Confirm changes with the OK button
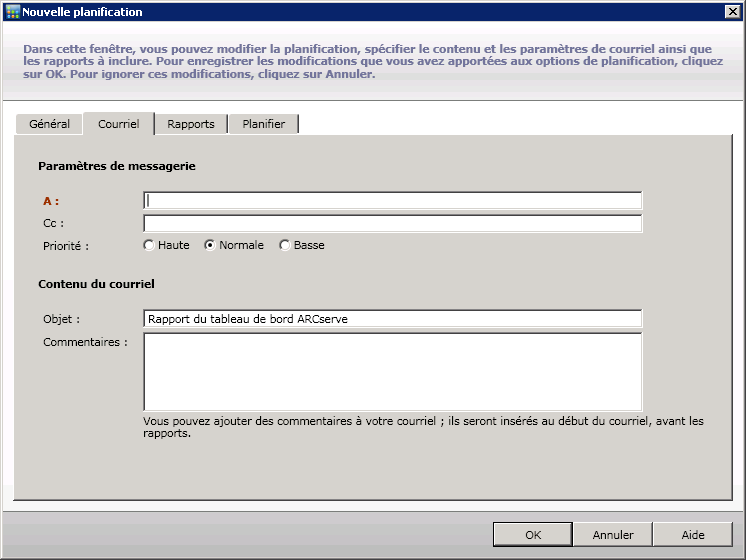 [533, 535]
